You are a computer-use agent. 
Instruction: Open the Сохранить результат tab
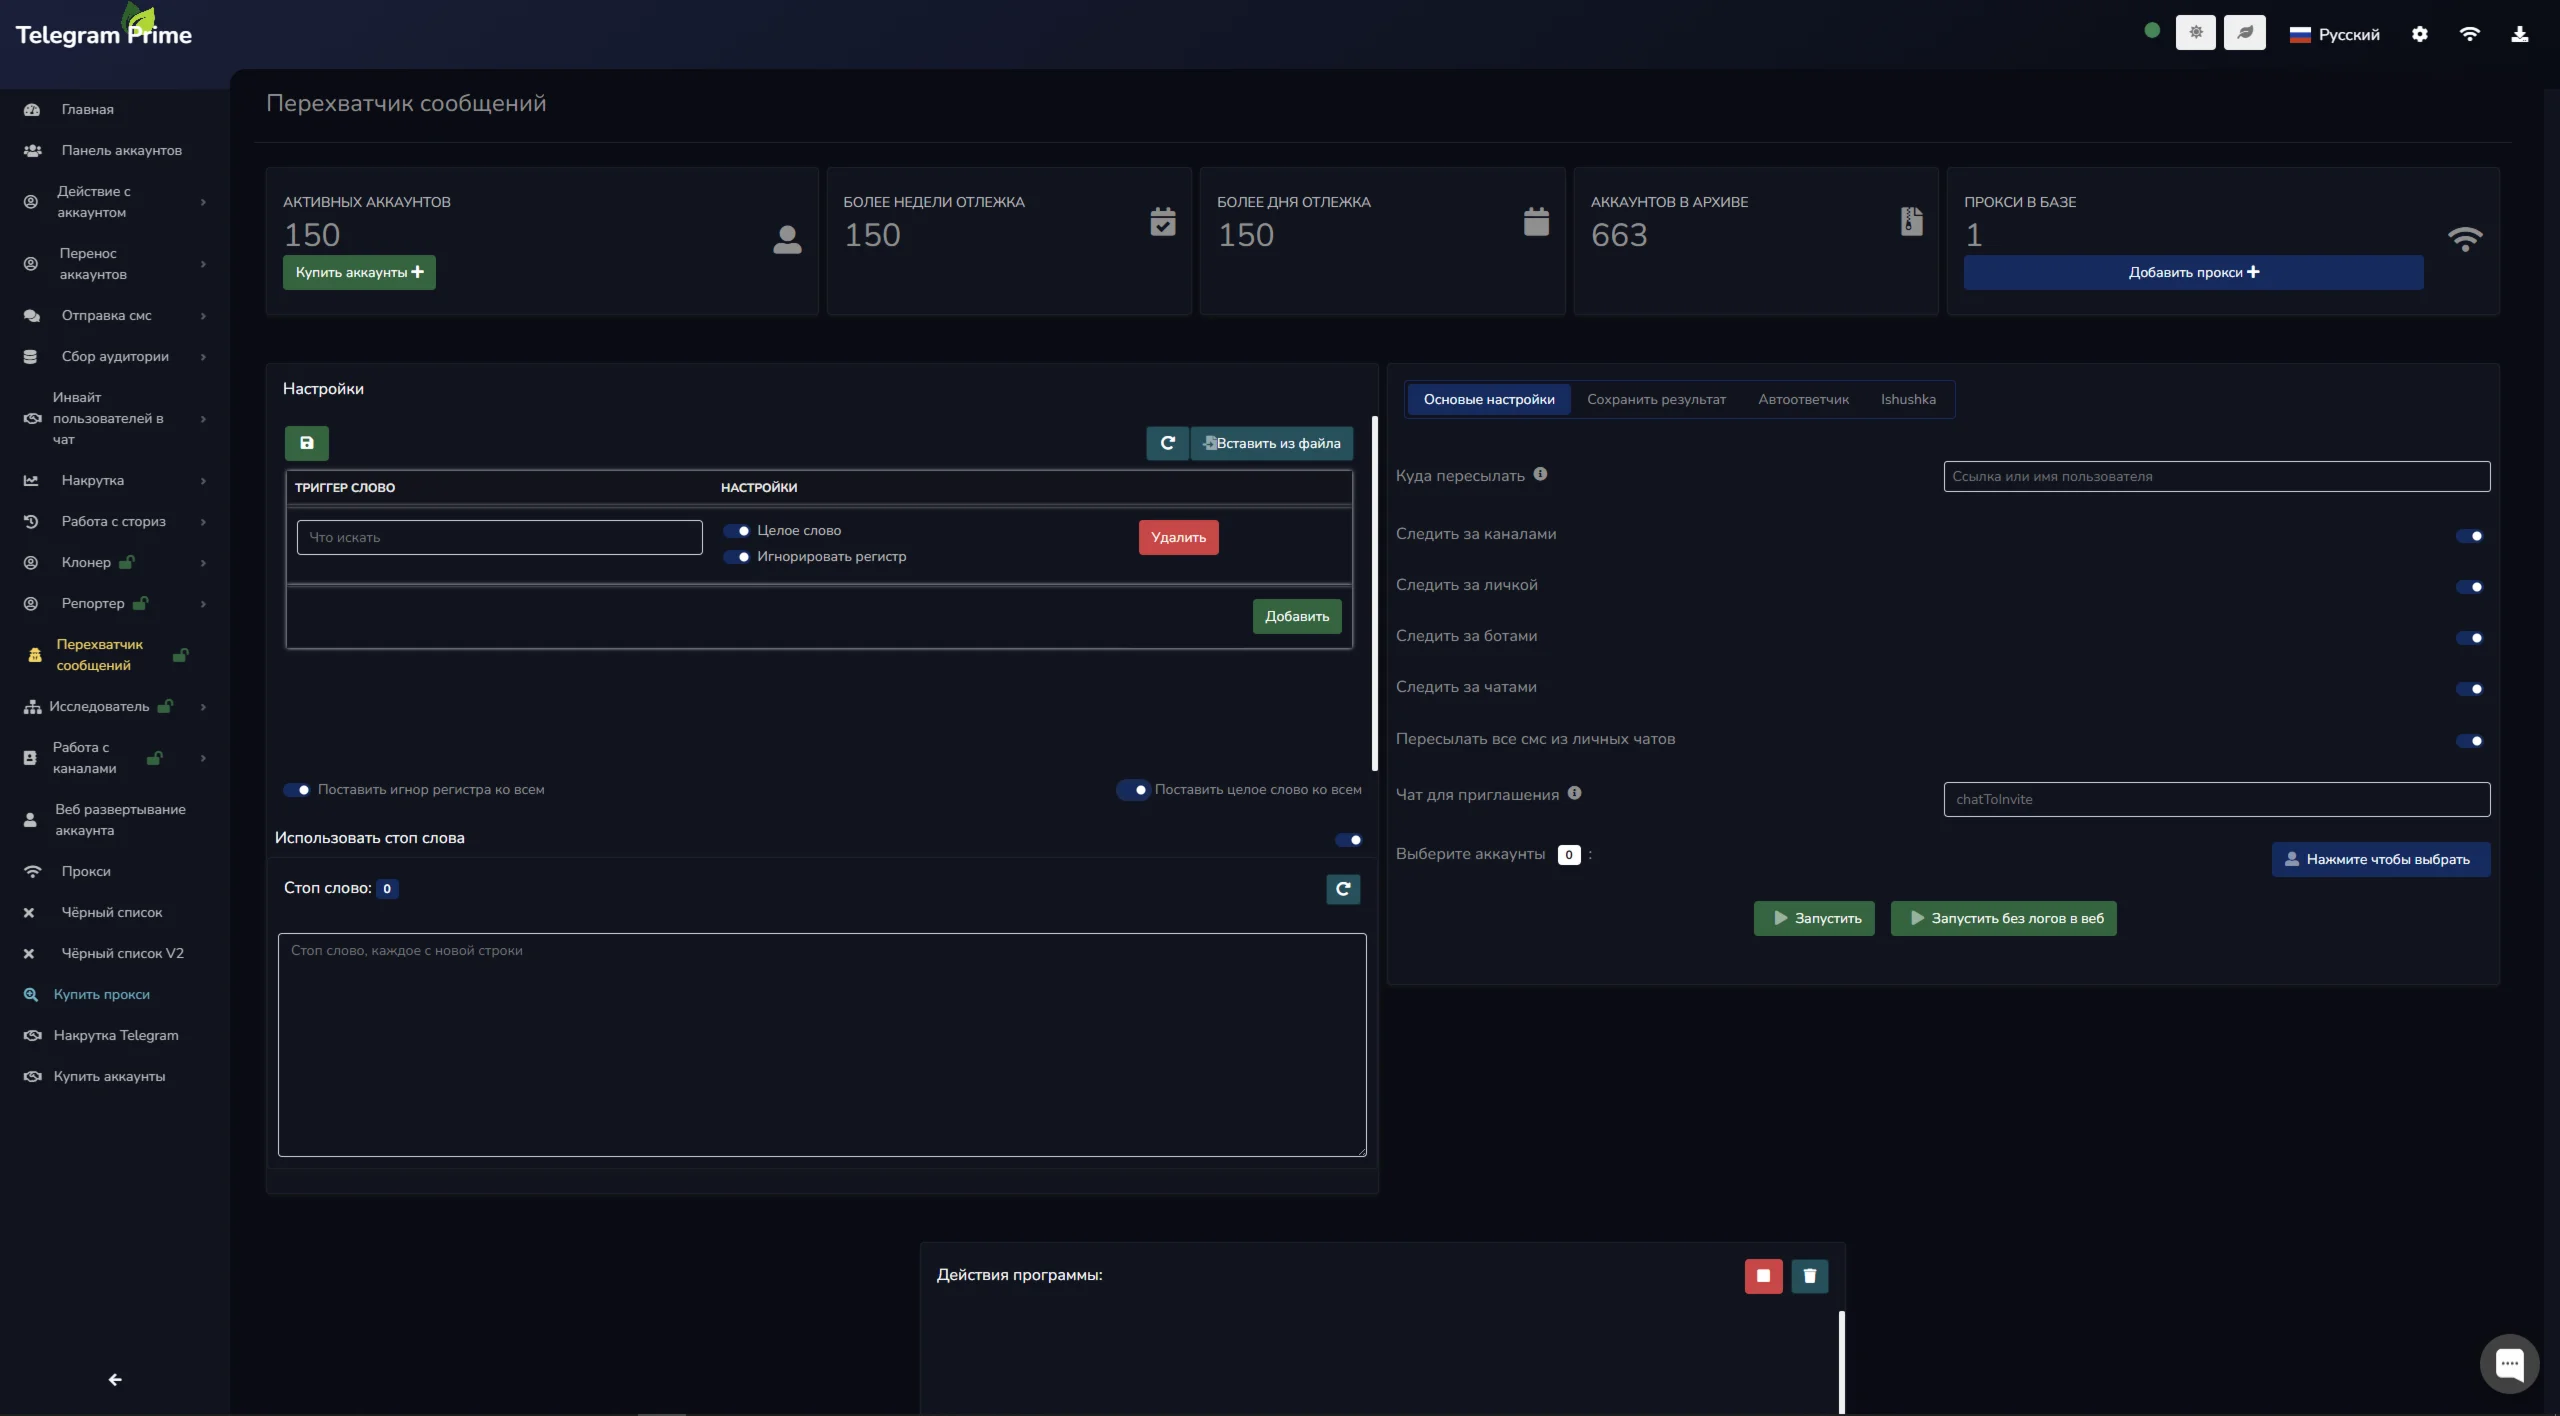coord(1656,400)
